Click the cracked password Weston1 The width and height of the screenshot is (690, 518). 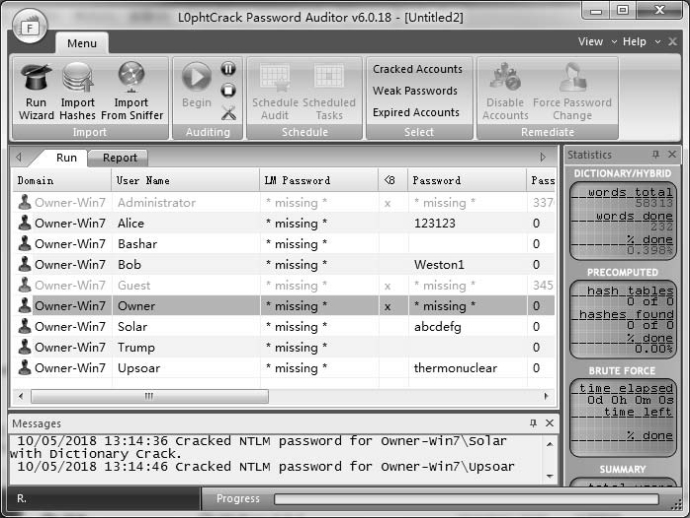439,265
